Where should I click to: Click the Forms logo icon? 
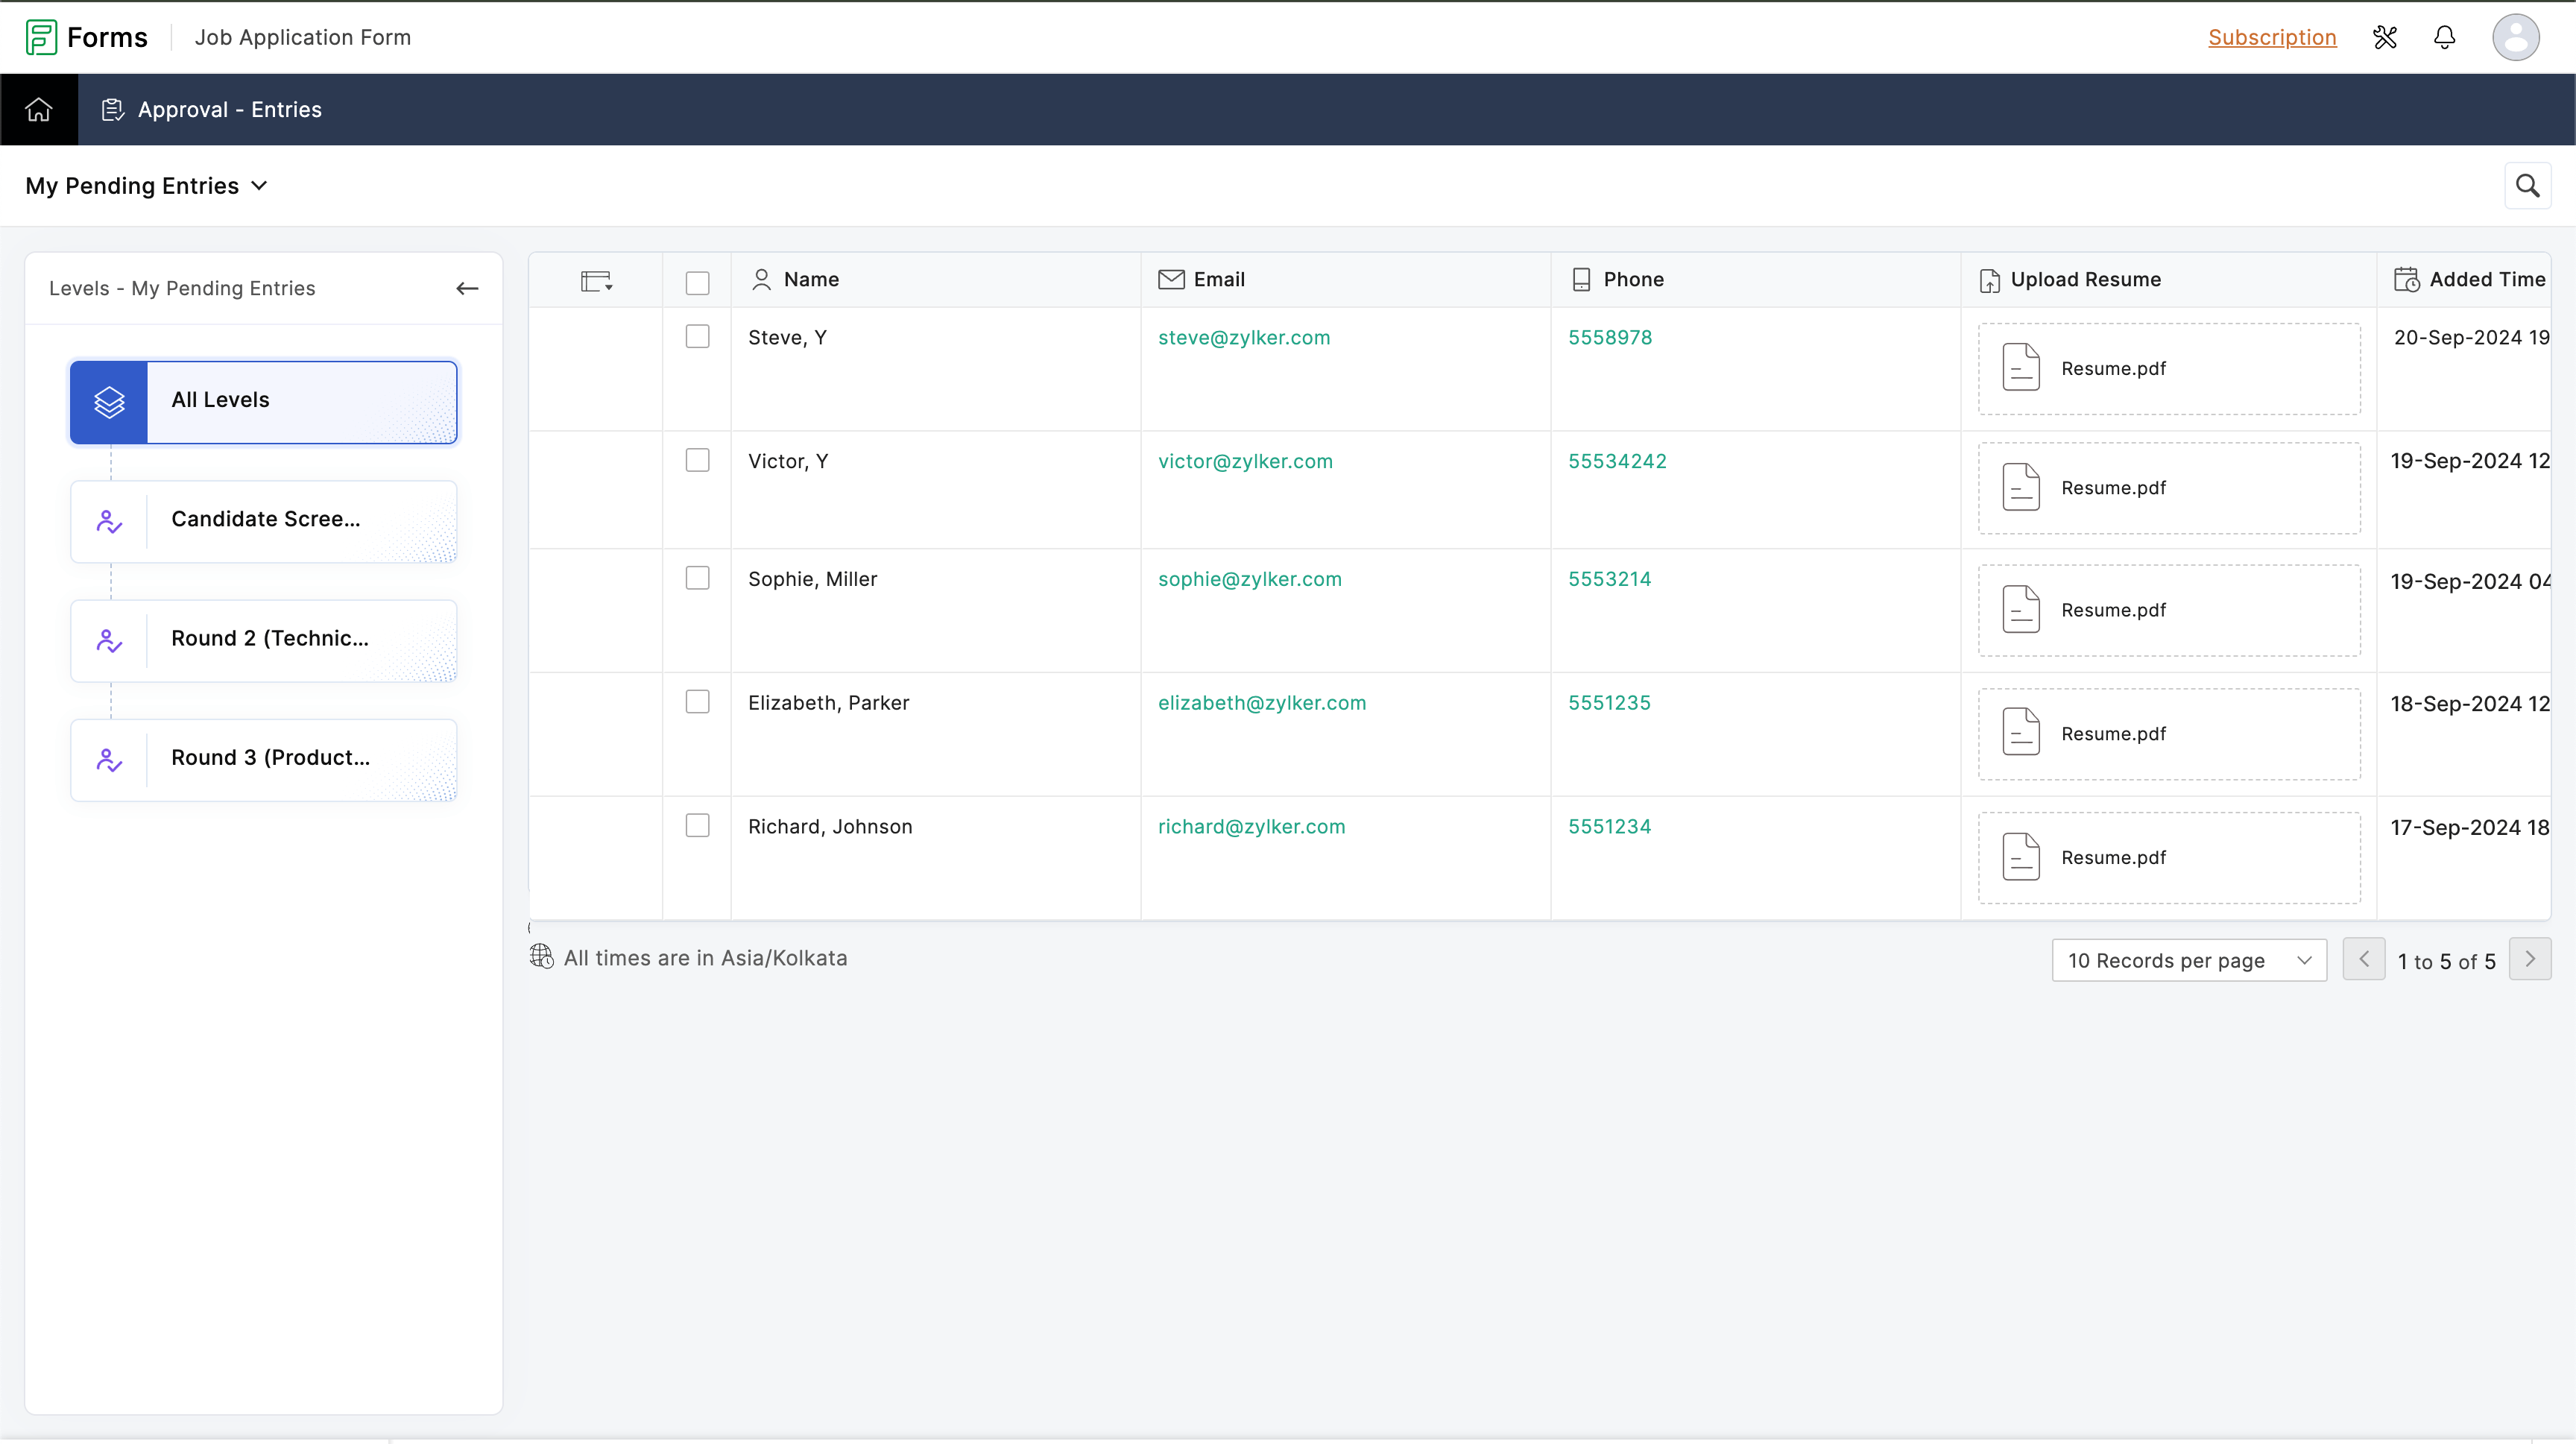coord(41,38)
